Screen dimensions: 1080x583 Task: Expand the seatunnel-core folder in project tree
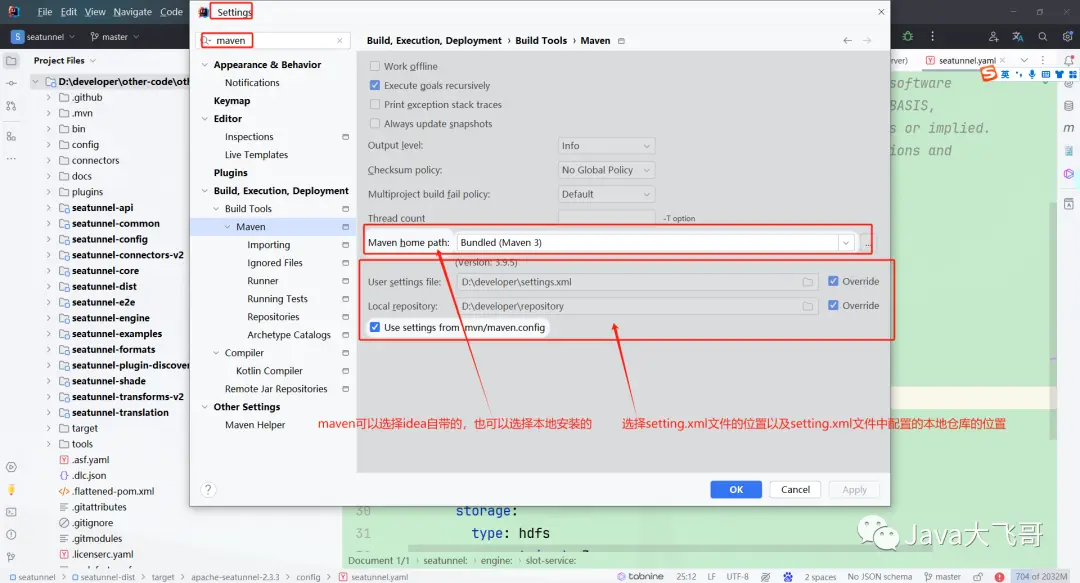click(48, 271)
